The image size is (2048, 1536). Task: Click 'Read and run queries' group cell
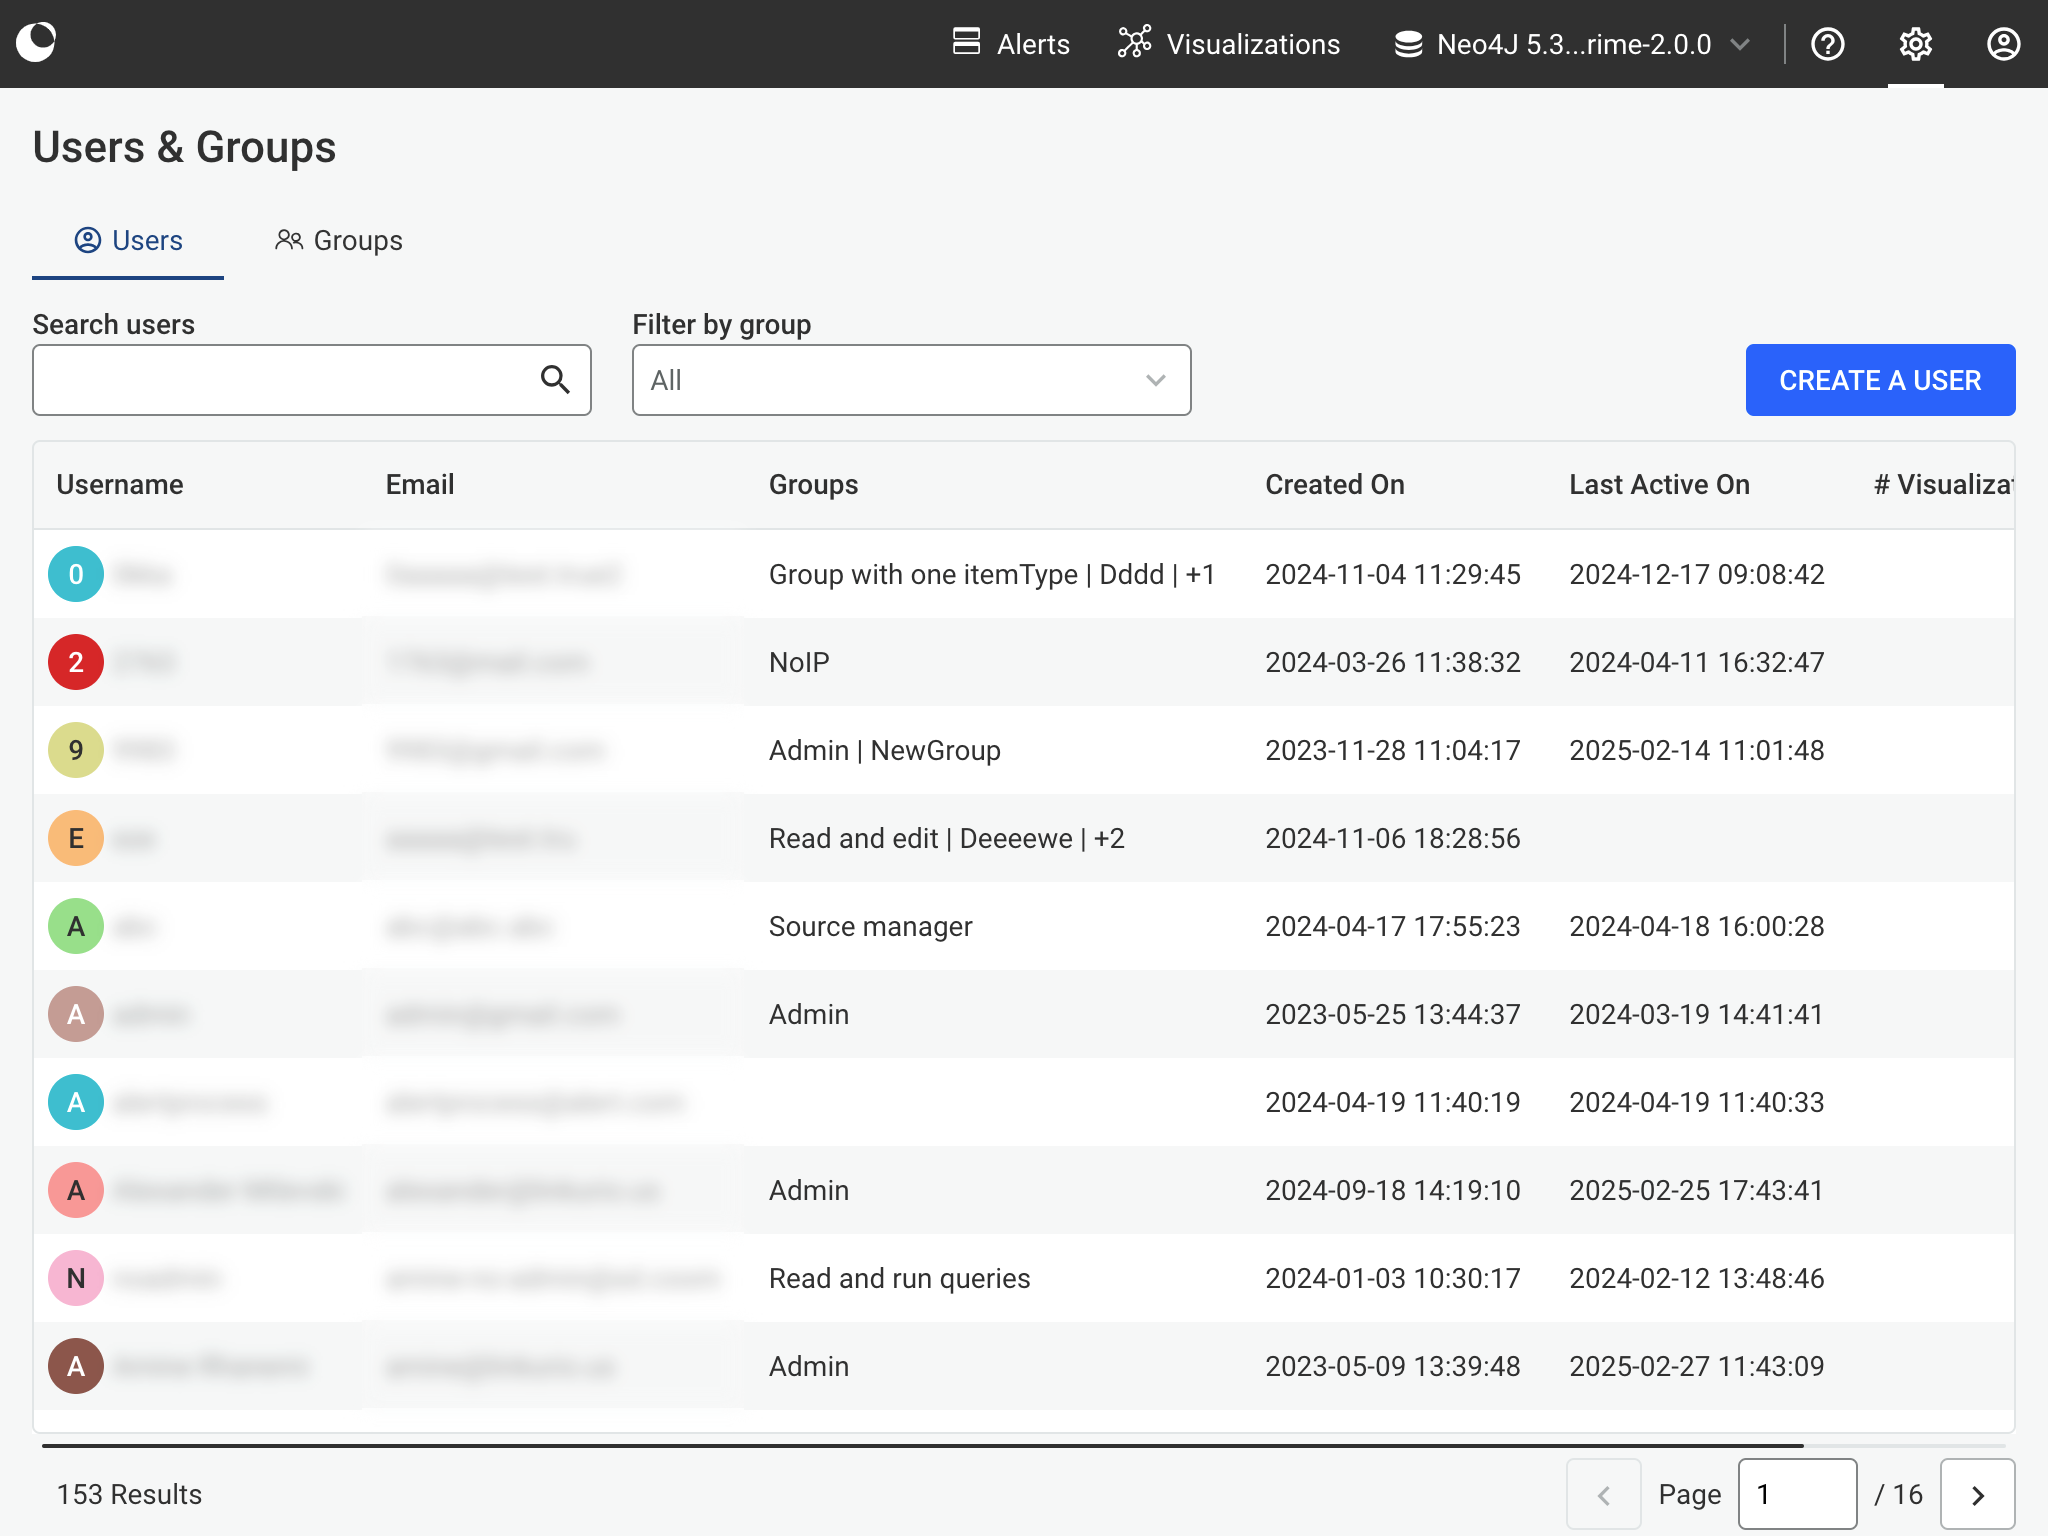(900, 1278)
